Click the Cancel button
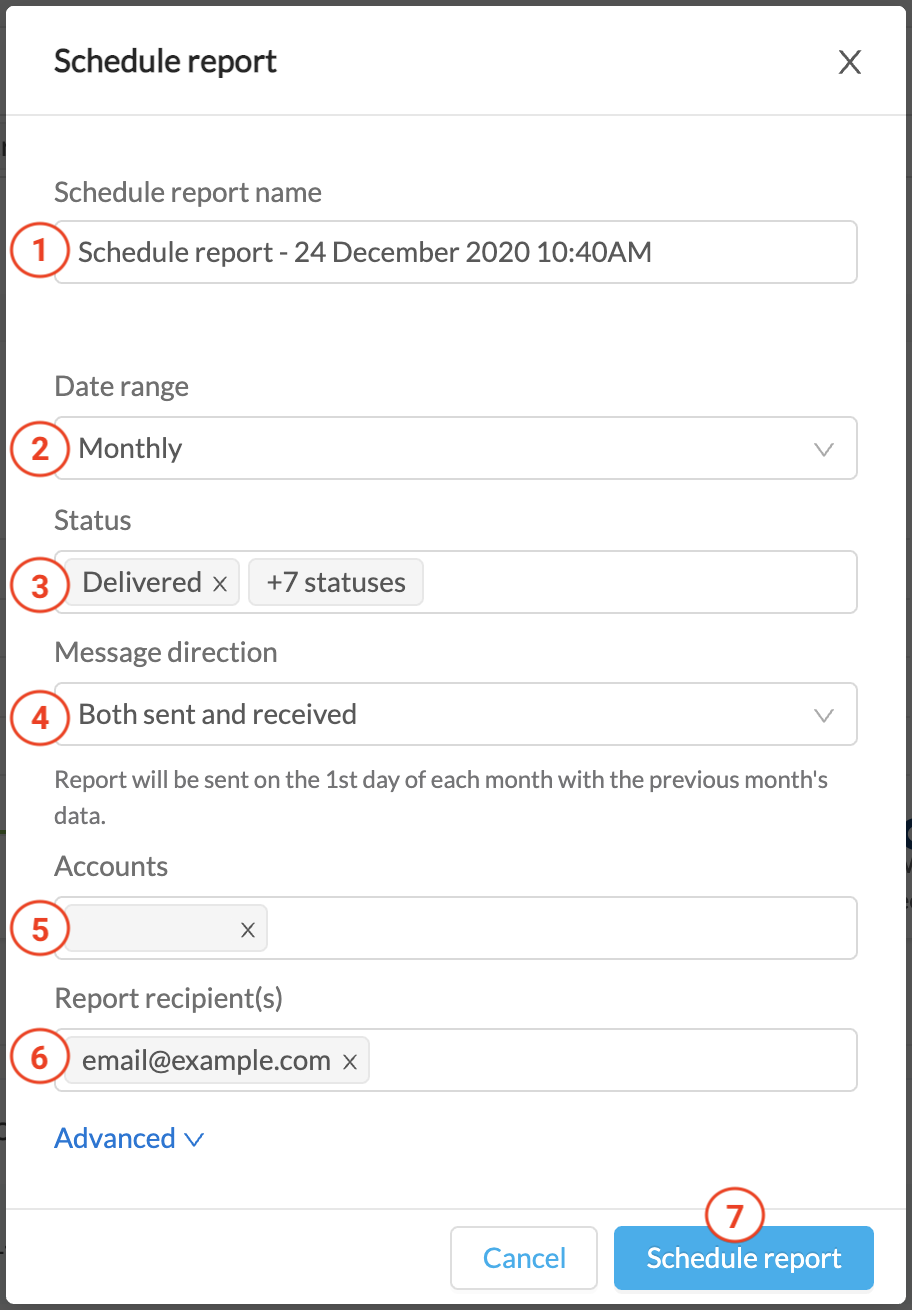912x1310 pixels. pyautogui.click(x=524, y=1258)
